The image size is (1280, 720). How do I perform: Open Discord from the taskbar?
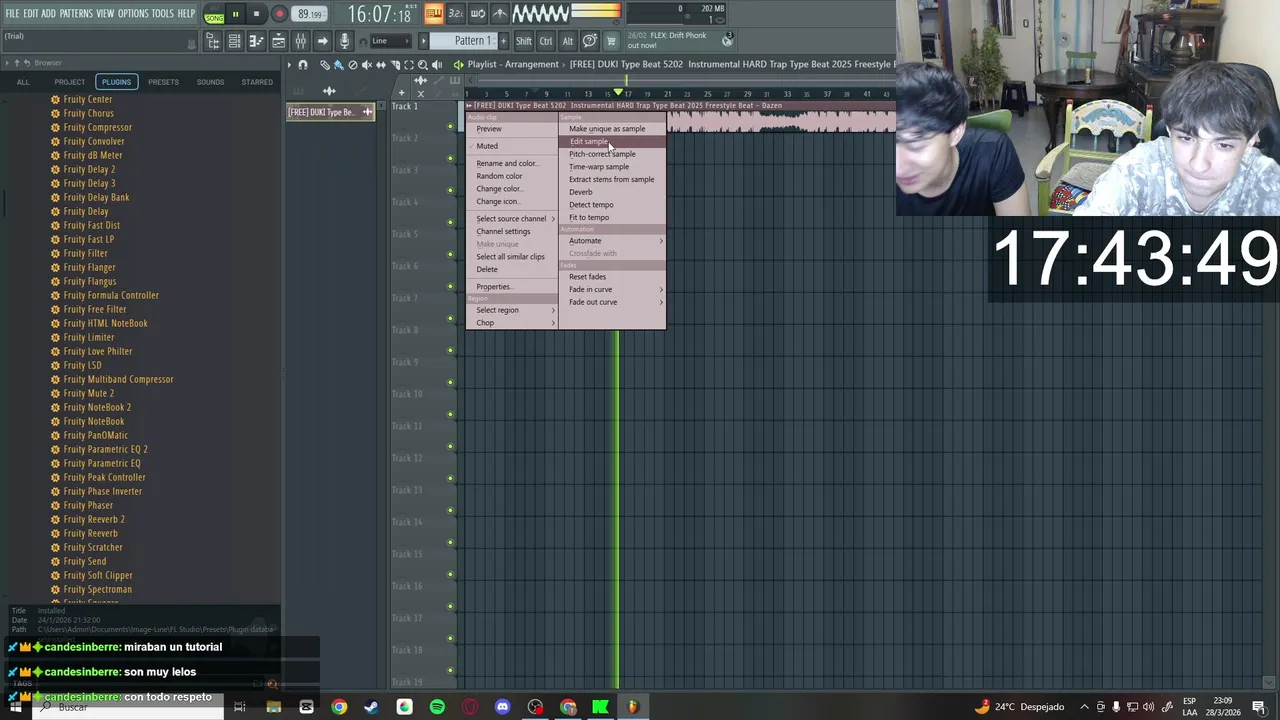coord(502,707)
